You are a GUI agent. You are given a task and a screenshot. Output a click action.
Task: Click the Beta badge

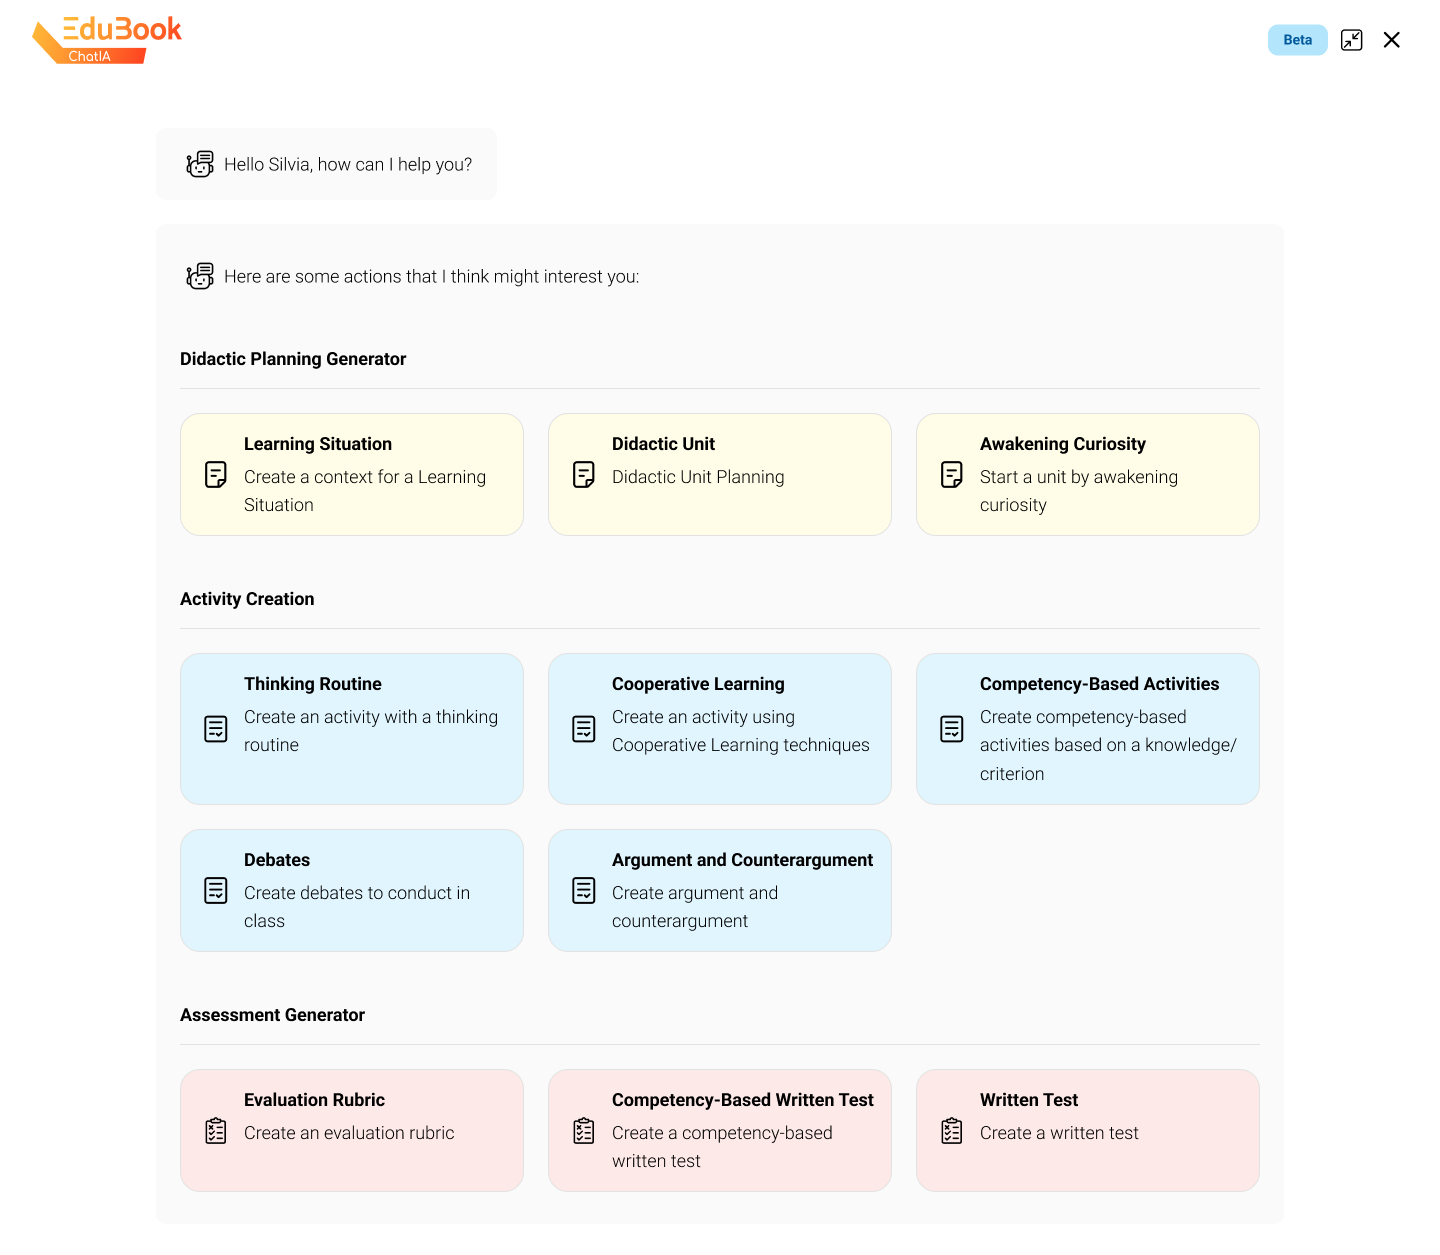[x=1297, y=40]
